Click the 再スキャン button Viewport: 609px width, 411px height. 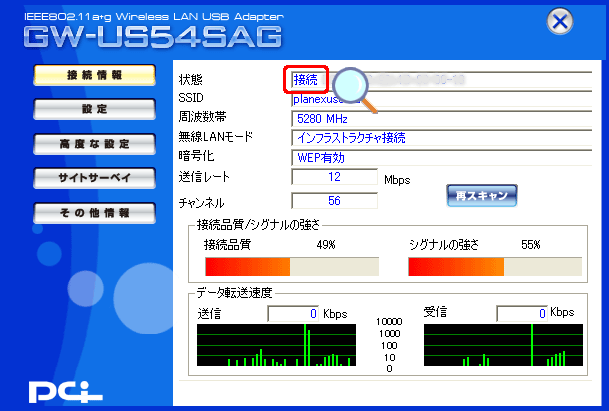[482, 195]
